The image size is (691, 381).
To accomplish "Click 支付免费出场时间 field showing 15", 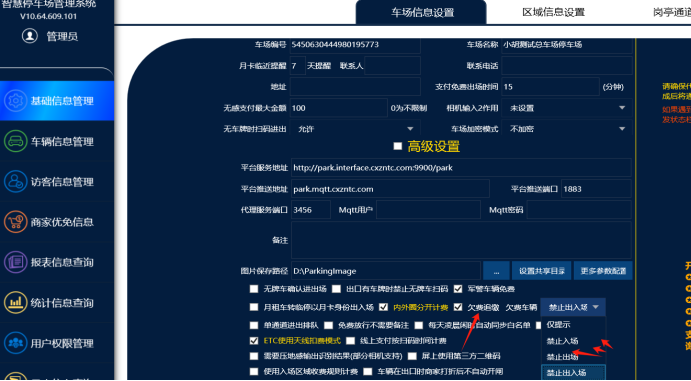I will (550, 87).
